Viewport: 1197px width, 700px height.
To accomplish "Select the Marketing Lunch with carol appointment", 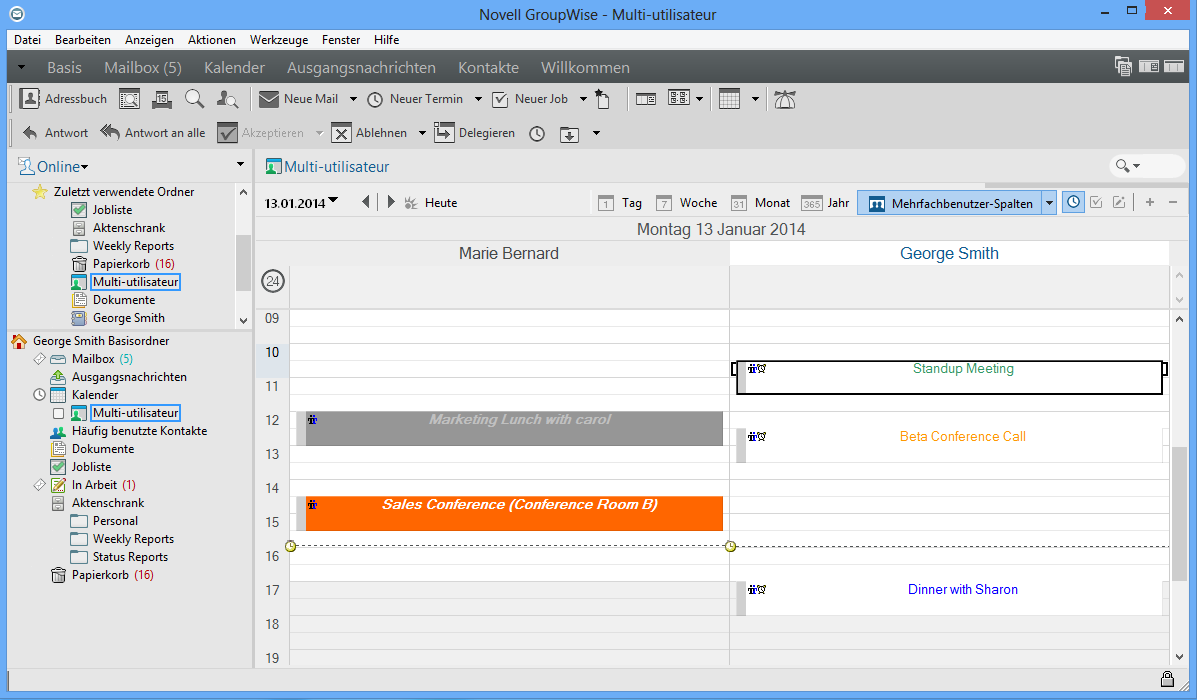I will (x=509, y=428).
